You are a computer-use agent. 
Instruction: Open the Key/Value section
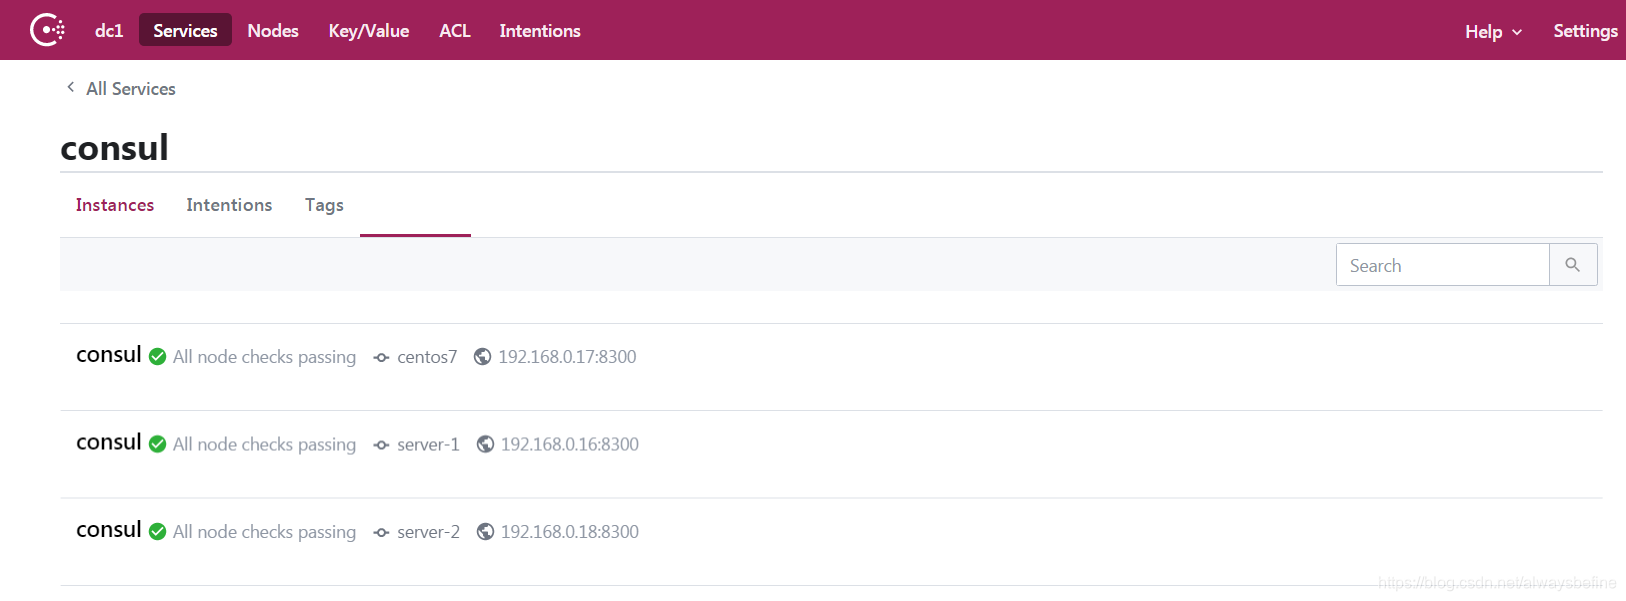pyautogui.click(x=369, y=31)
